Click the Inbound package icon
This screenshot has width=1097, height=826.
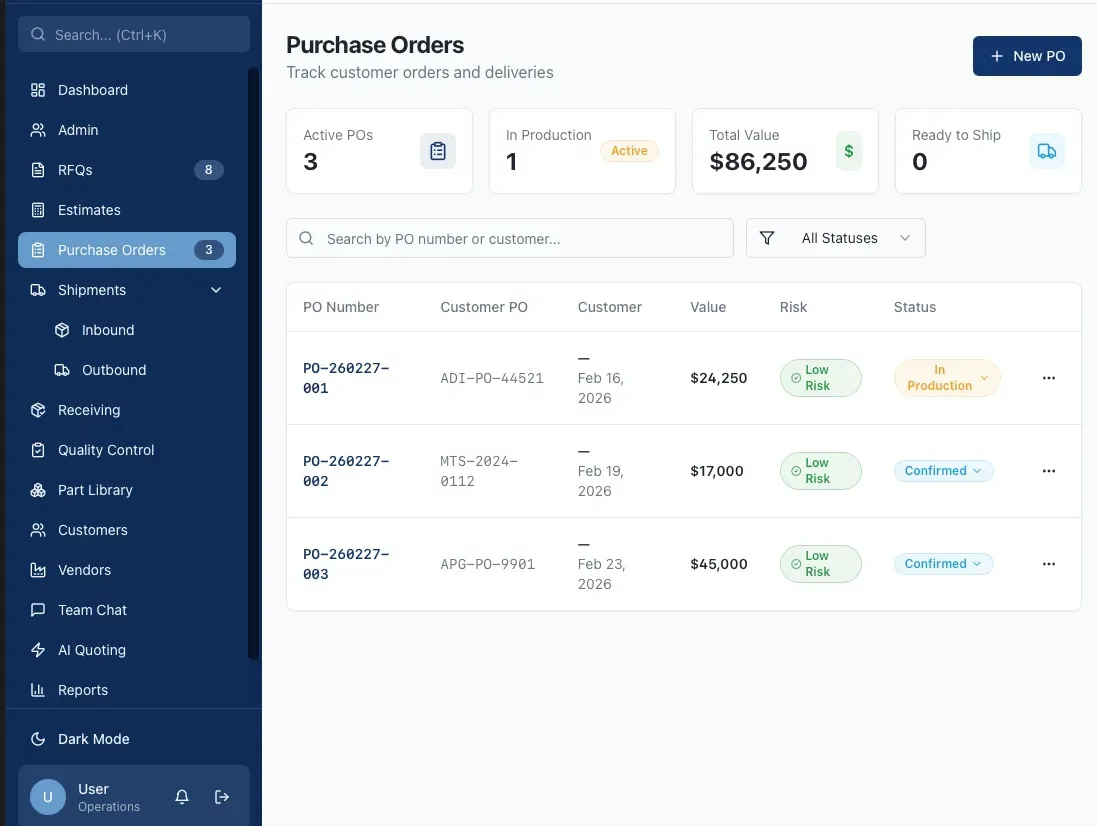click(x=62, y=330)
